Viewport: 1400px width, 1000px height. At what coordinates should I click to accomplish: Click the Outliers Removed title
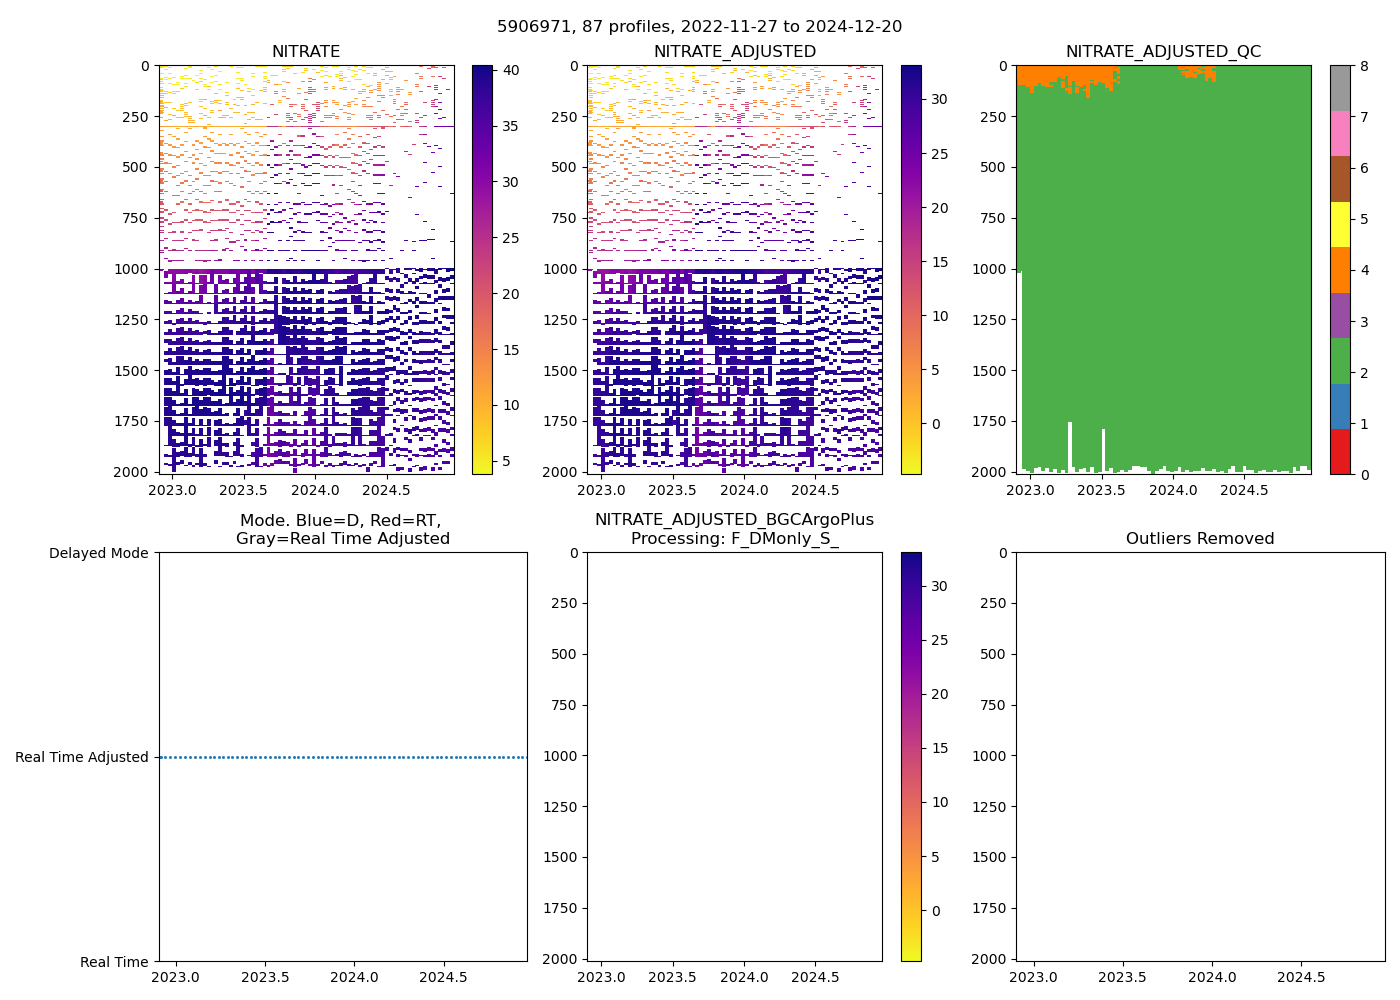(1200, 539)
